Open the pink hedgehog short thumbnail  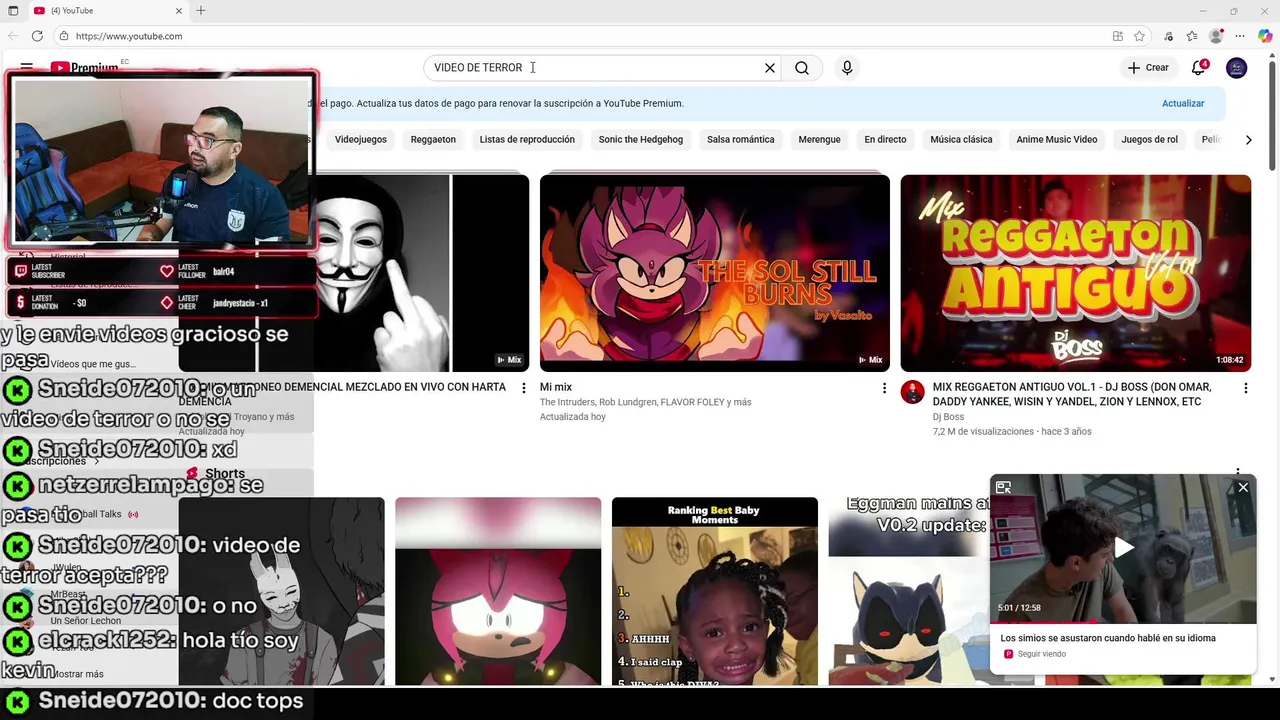tap(498, 592)
